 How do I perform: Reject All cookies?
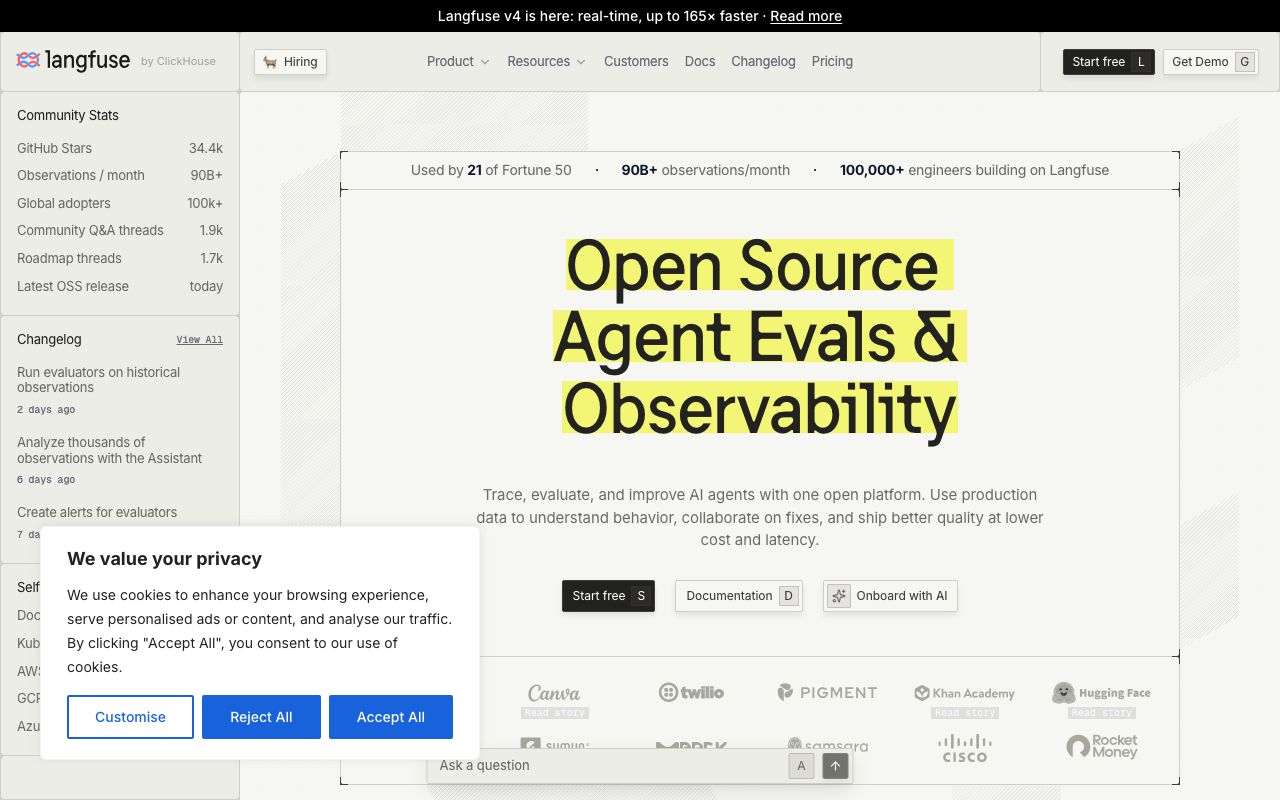[261, 717]
